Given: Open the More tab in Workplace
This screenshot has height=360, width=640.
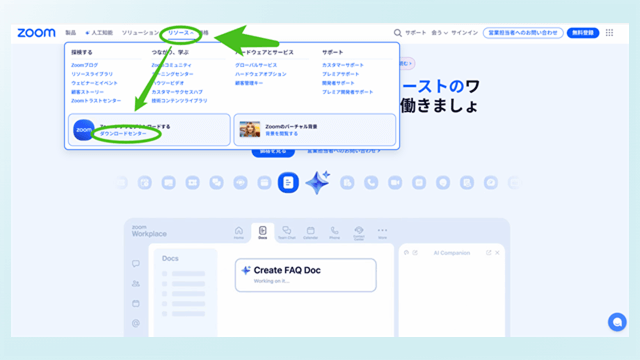Looking at the screenshot, I should click(x=382, y=233).
